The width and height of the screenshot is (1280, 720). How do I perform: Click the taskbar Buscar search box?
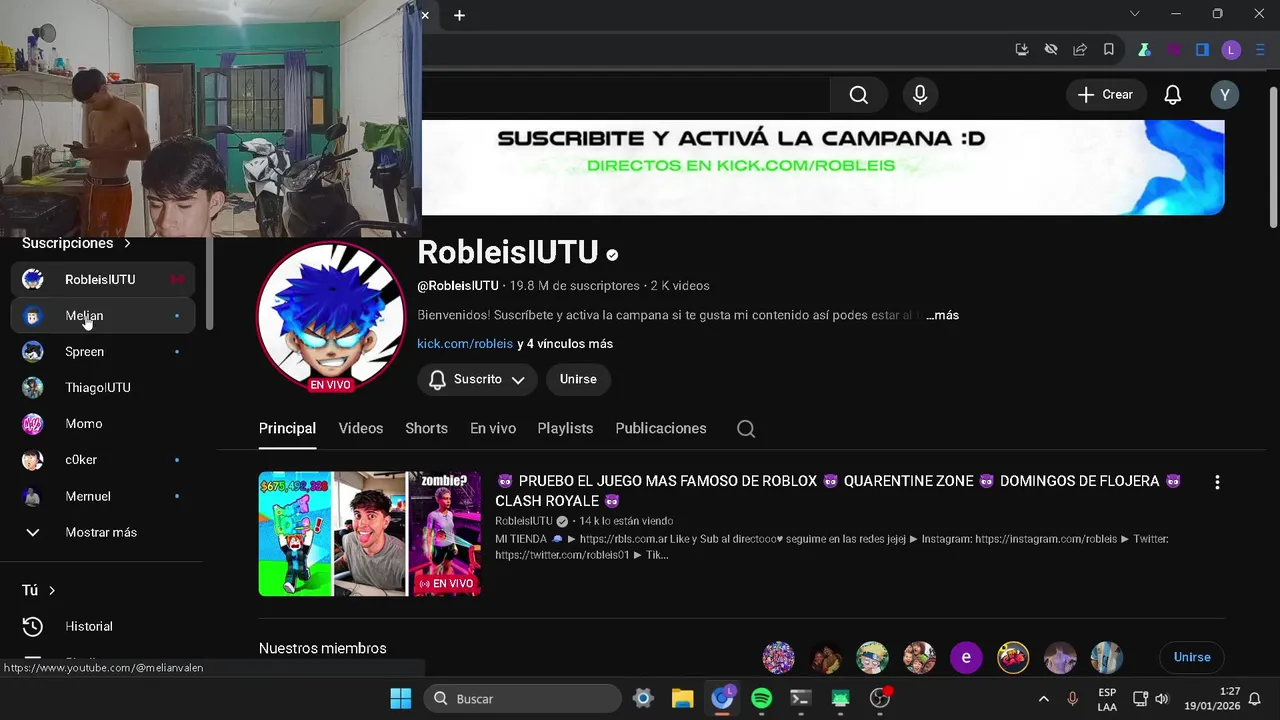[523, 698]
